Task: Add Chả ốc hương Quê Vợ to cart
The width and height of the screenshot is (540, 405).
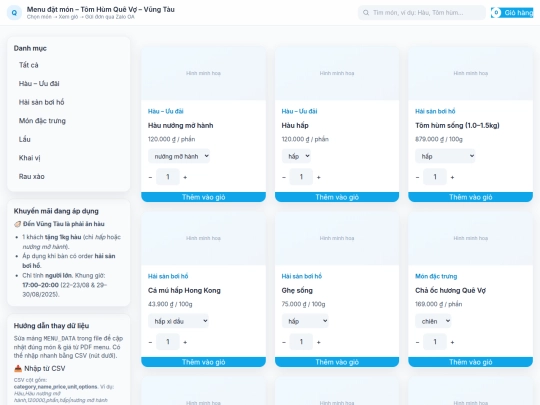Action: pyautogui.click(x=470, y=362)
